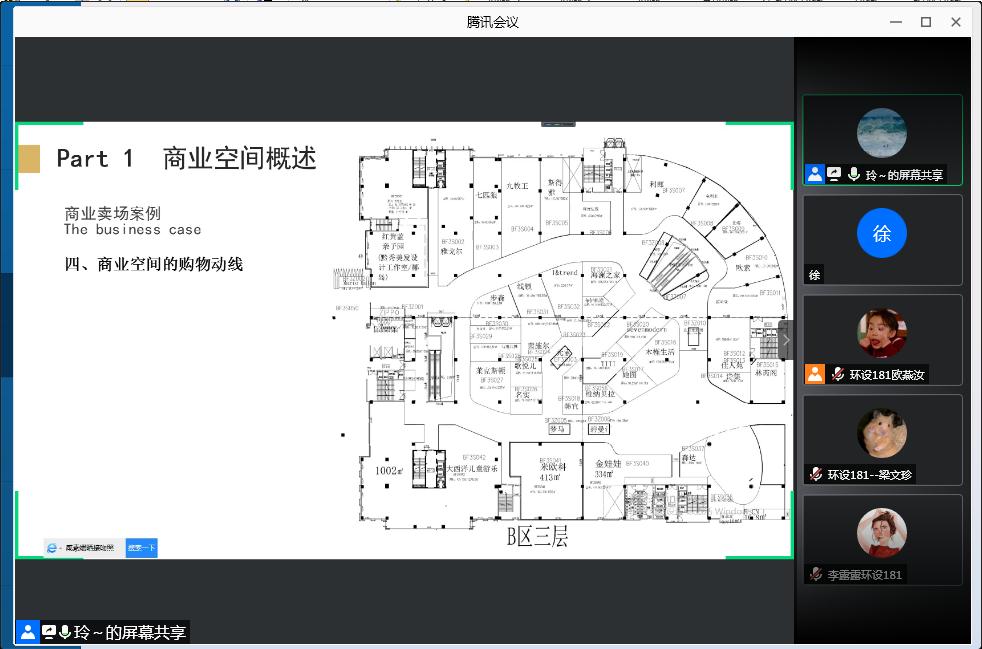The image size is (982, 649).
Task: Click the 腾讯会议 window title
Action: click(x=492, y=22)
